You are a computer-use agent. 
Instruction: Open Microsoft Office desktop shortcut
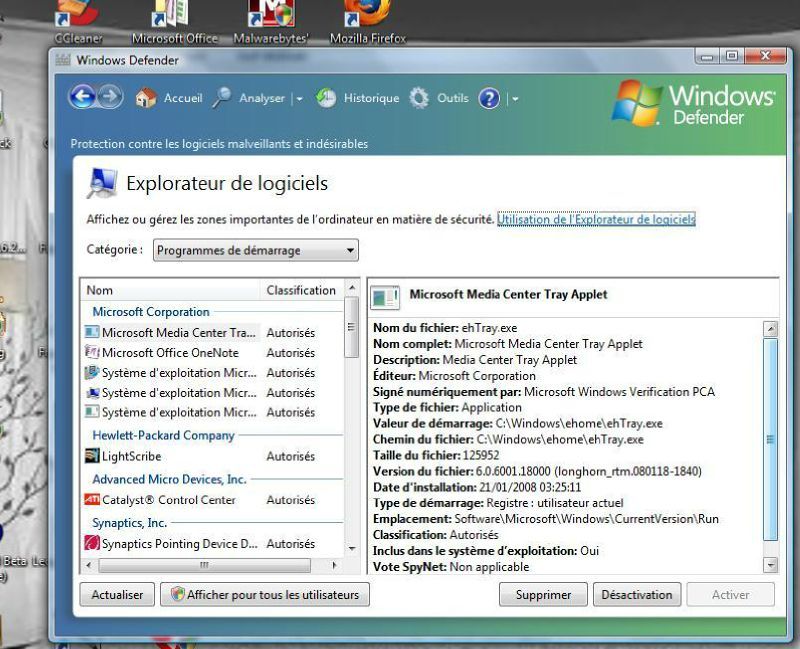click(174, 22)
